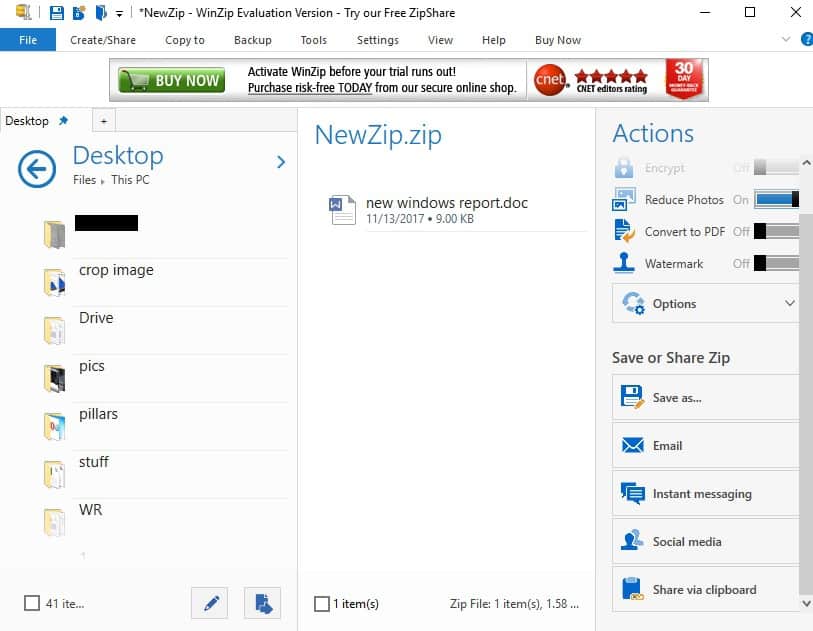The width and height of the screenshot is (813, 631).
Task: Click the Instant messaging icon
Action: [x=632, y=493]
